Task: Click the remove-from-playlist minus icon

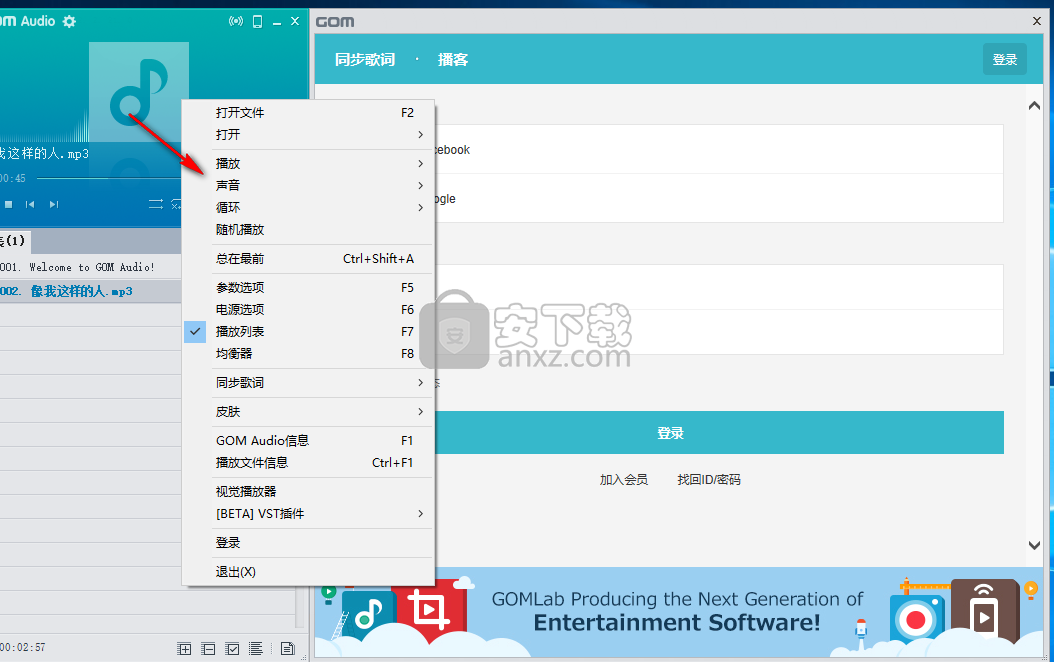Action: tap(208, 648)
